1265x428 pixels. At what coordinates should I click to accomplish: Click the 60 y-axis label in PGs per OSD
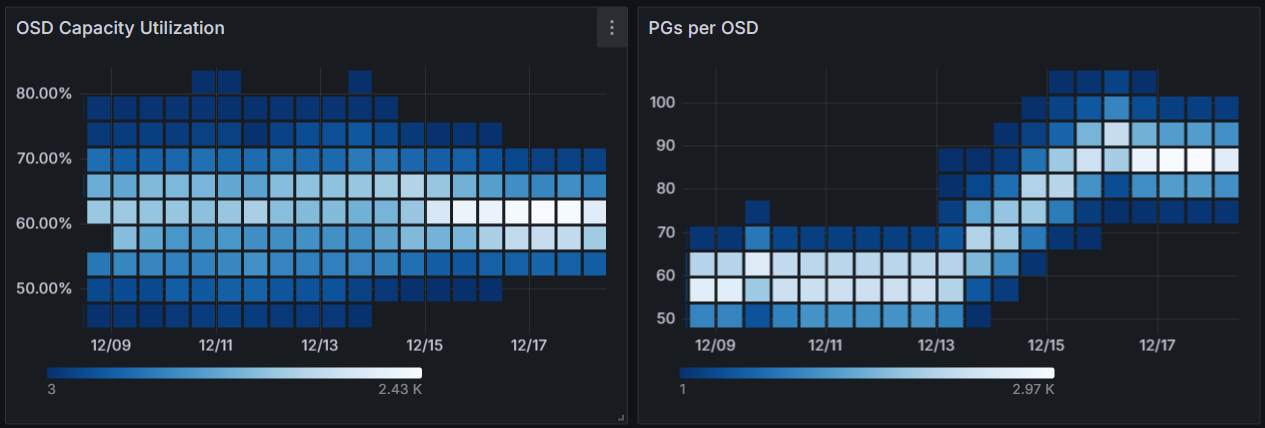tap(667, 275)
